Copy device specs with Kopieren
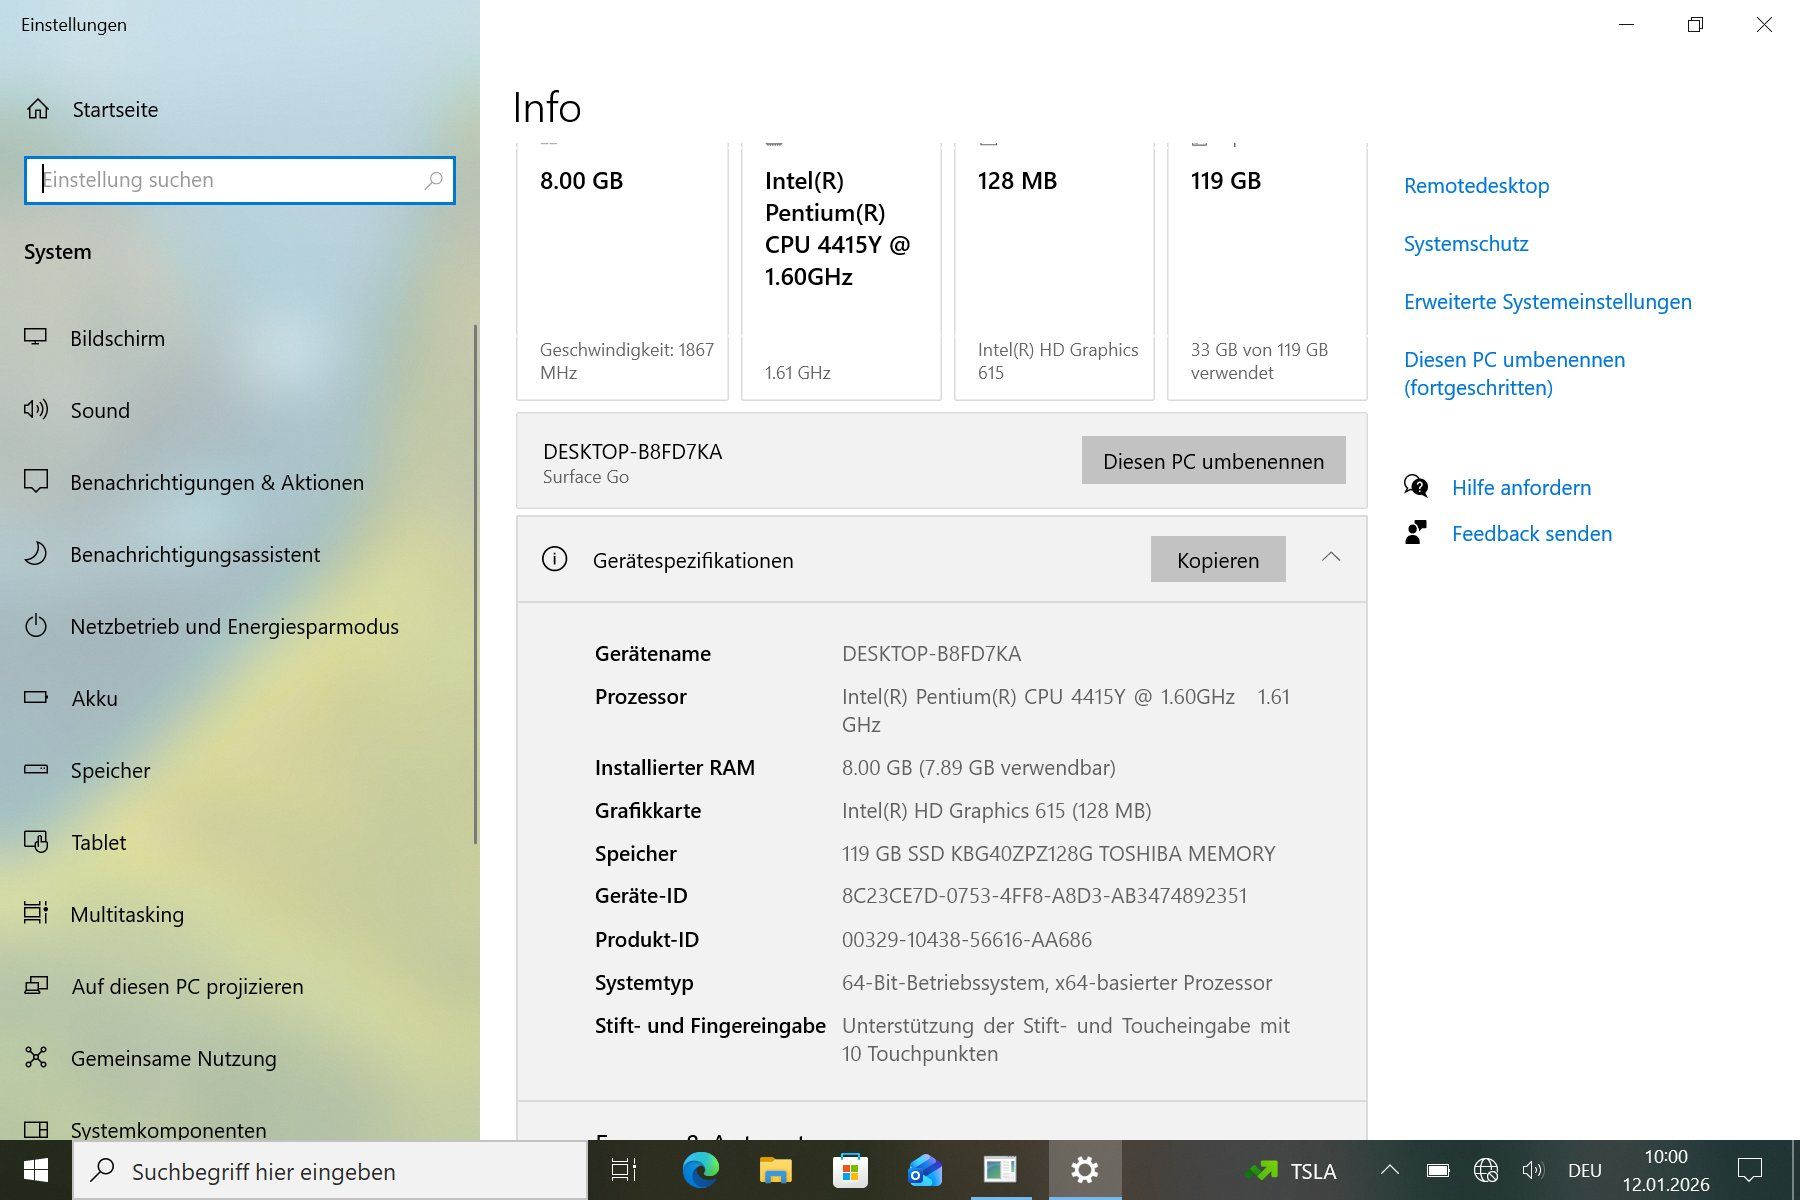Viewport: 1800px width, 1200px height. click(1218, 560)
